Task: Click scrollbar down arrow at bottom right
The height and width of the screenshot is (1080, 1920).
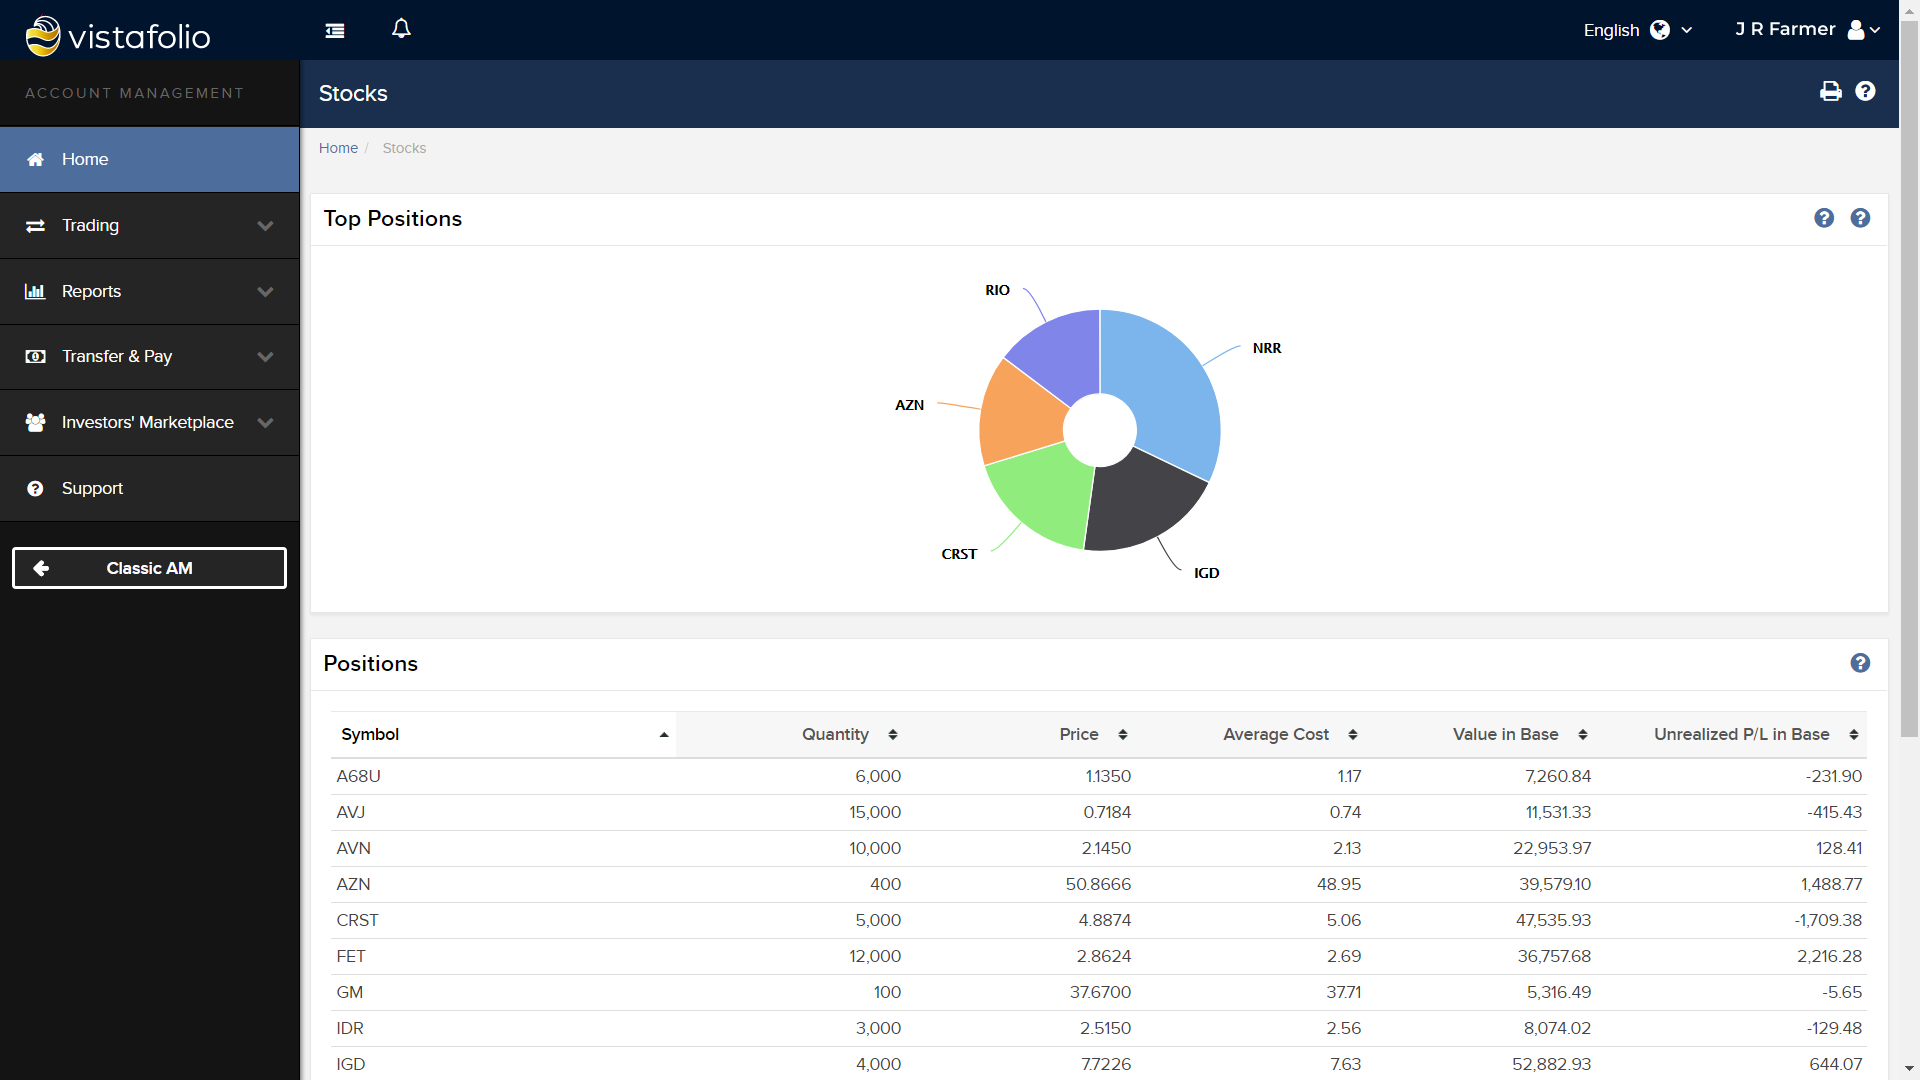Action: point(1909,1069)
